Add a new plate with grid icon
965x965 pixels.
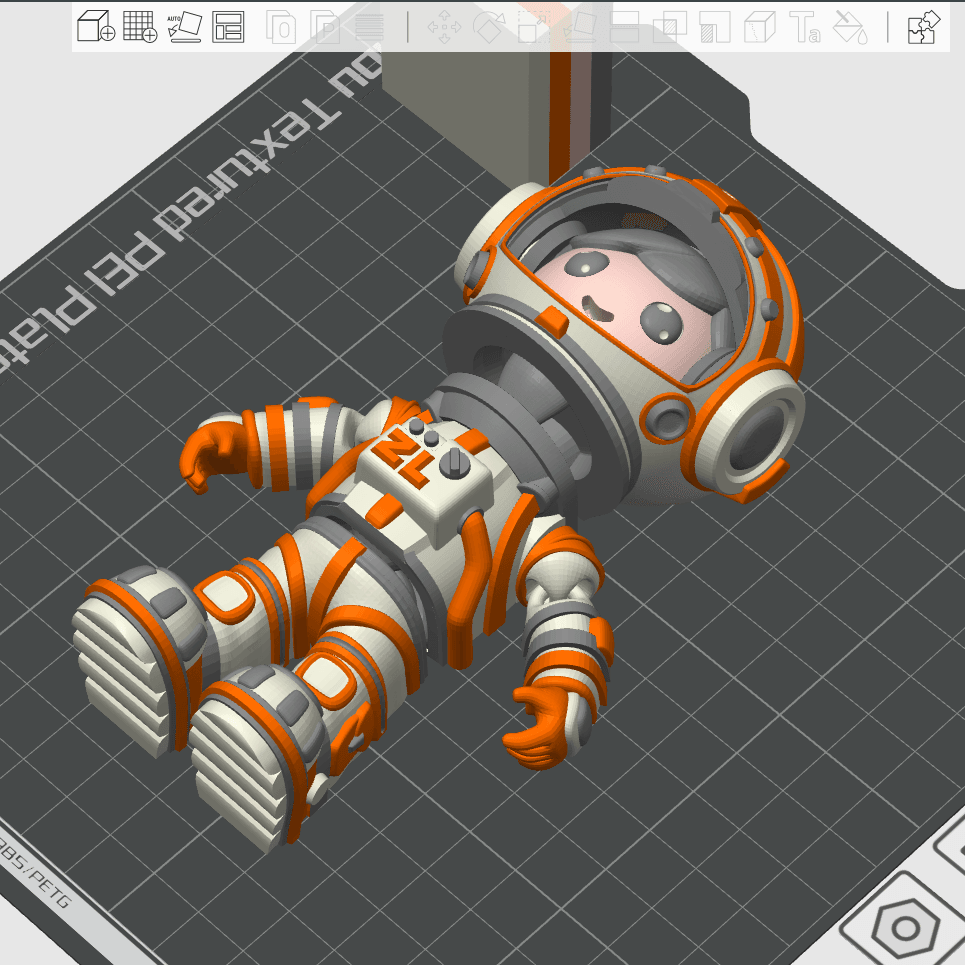[140, 26]
